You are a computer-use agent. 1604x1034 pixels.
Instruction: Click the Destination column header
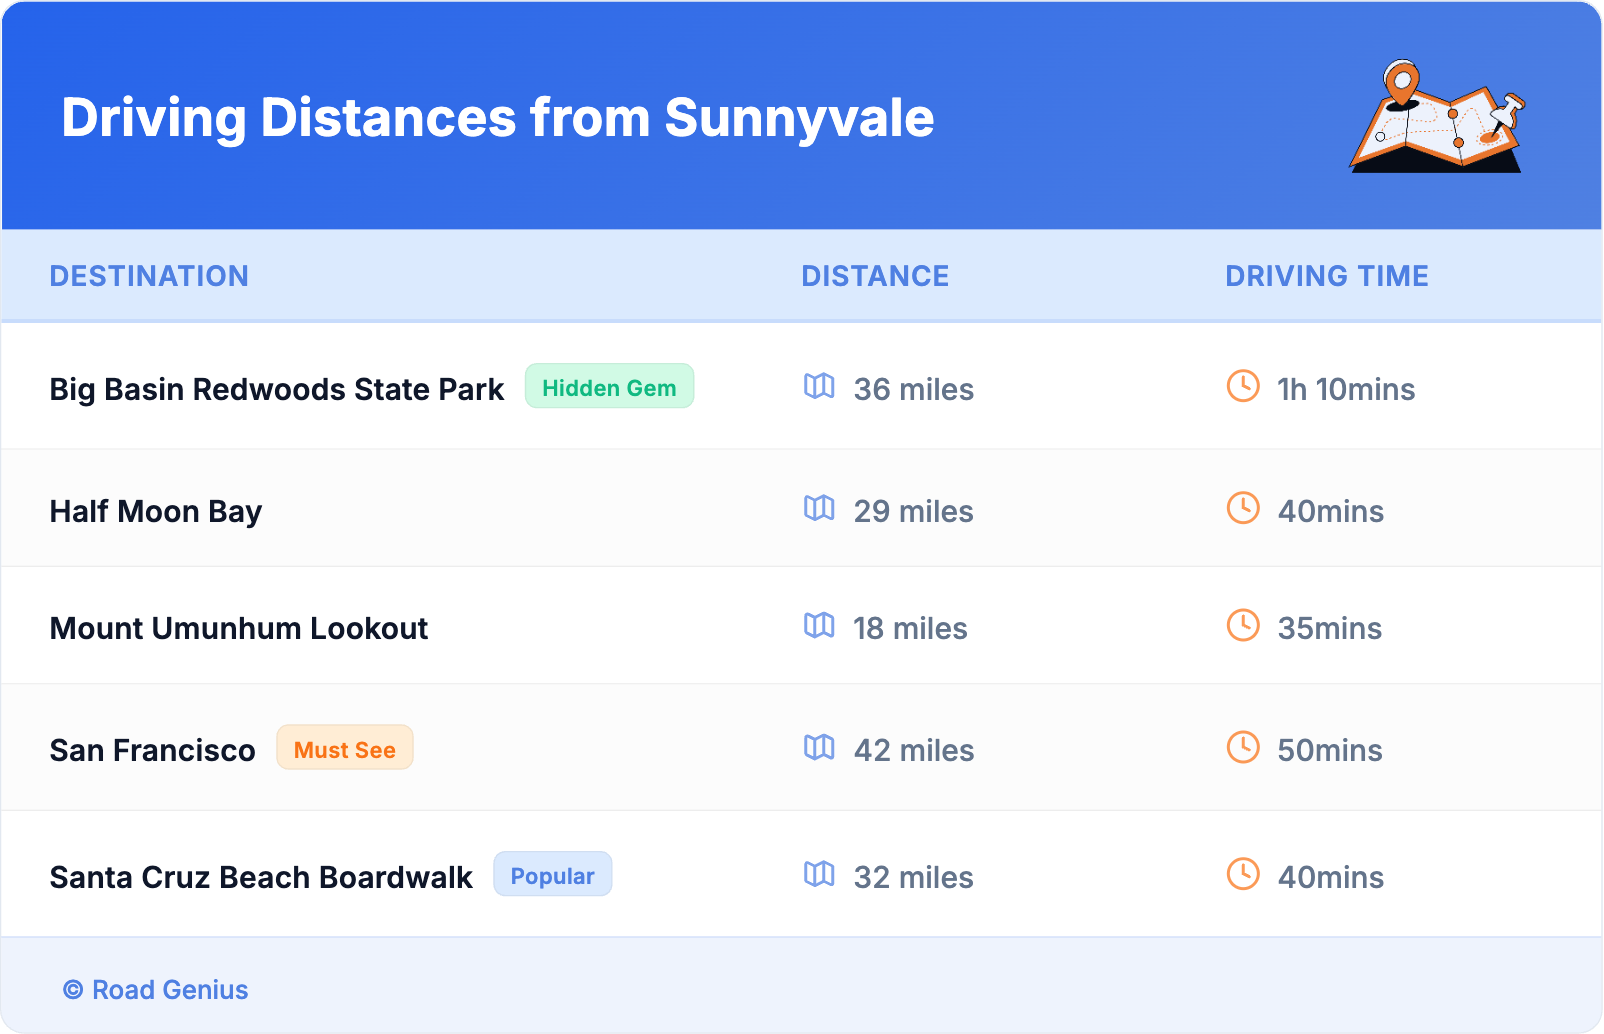[149, 276]
